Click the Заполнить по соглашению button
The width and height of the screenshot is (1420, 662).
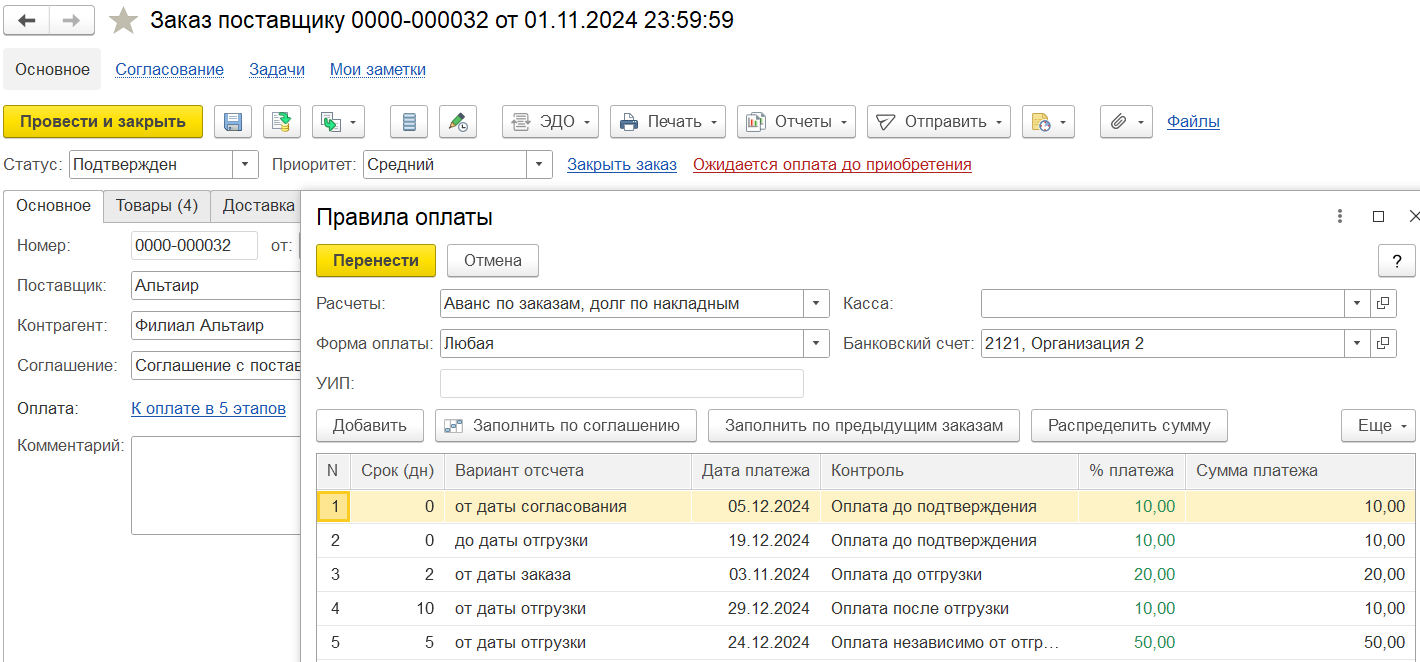[565, 426]
